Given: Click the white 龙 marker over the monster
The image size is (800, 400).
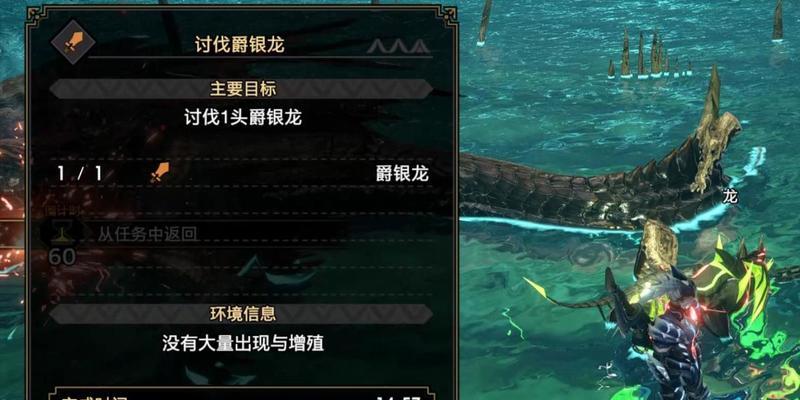Looking at the screenshot, I should tap(730, 196).
